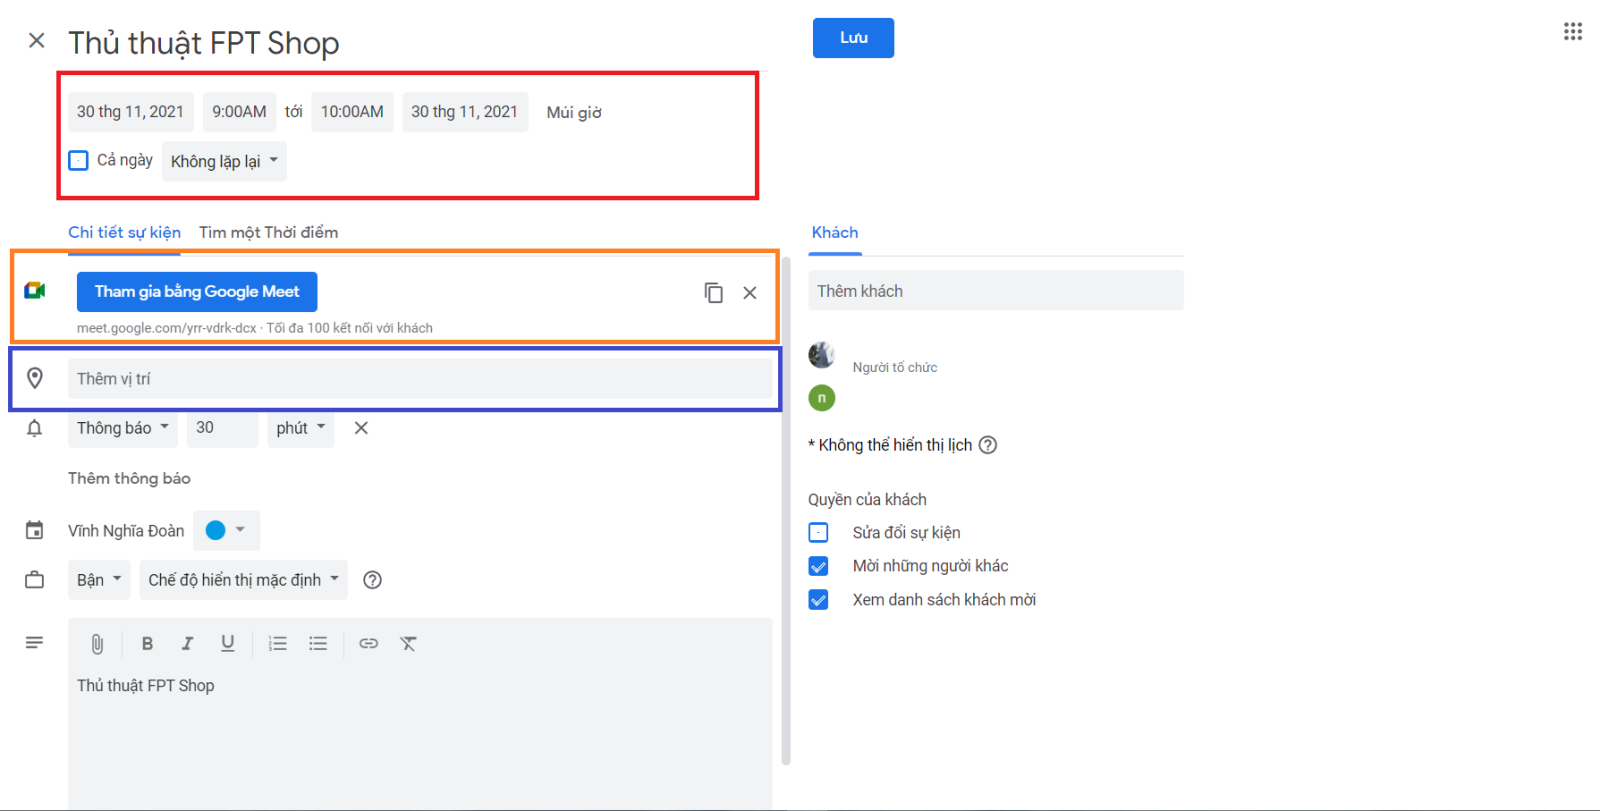The height and width of the screenshot is (811, 1600).
Task: Switch to Chi tiết sự kiện tab
Action: pyautogui.click(x=124, y=232)
